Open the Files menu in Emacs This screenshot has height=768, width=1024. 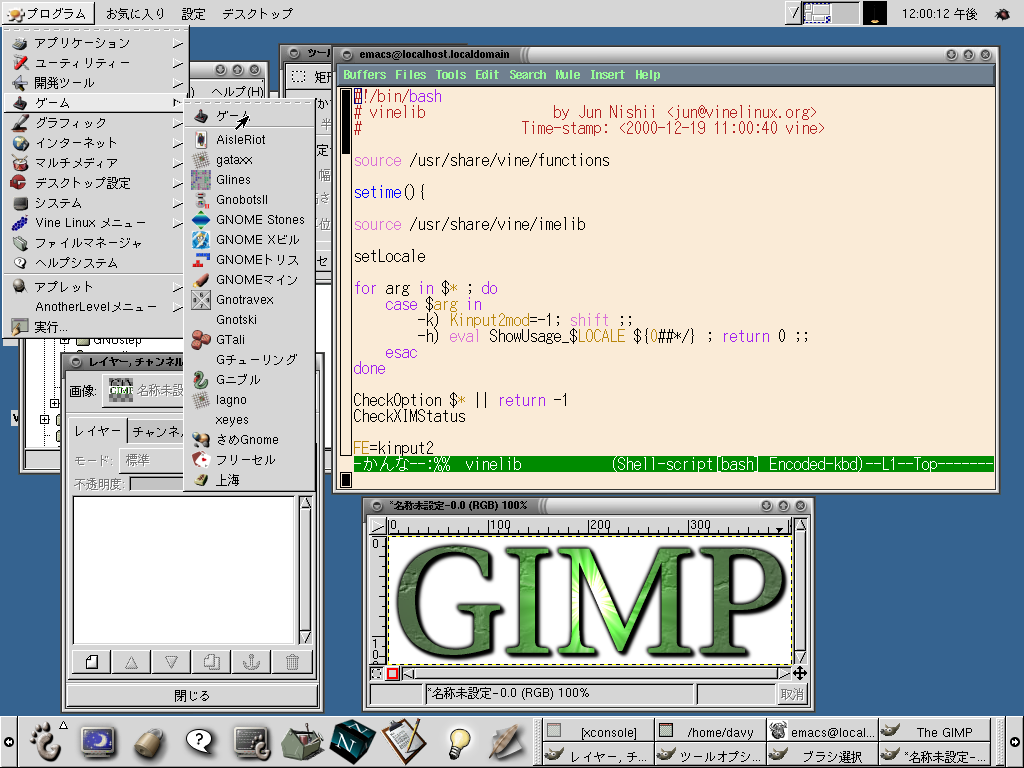(x=410, y=75)
